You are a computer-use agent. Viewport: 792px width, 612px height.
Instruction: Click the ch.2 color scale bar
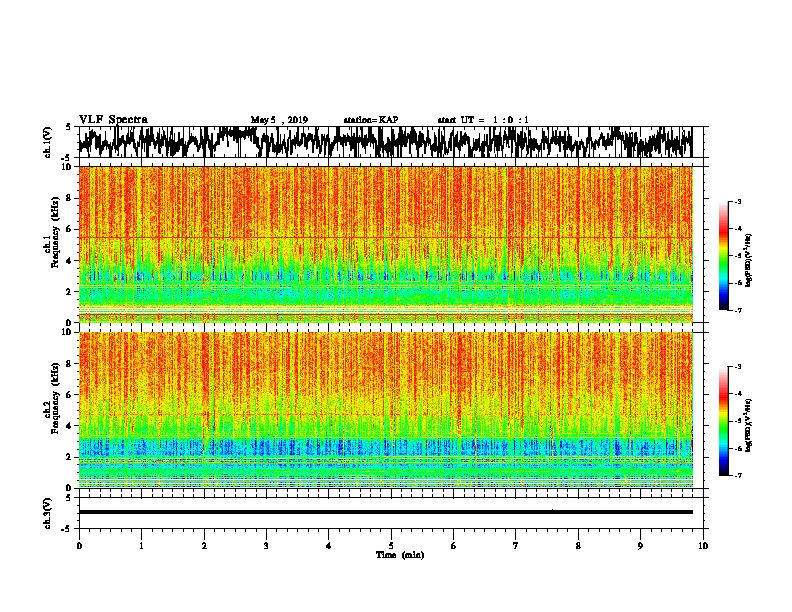pyautogui.click(x=723, y=421)
